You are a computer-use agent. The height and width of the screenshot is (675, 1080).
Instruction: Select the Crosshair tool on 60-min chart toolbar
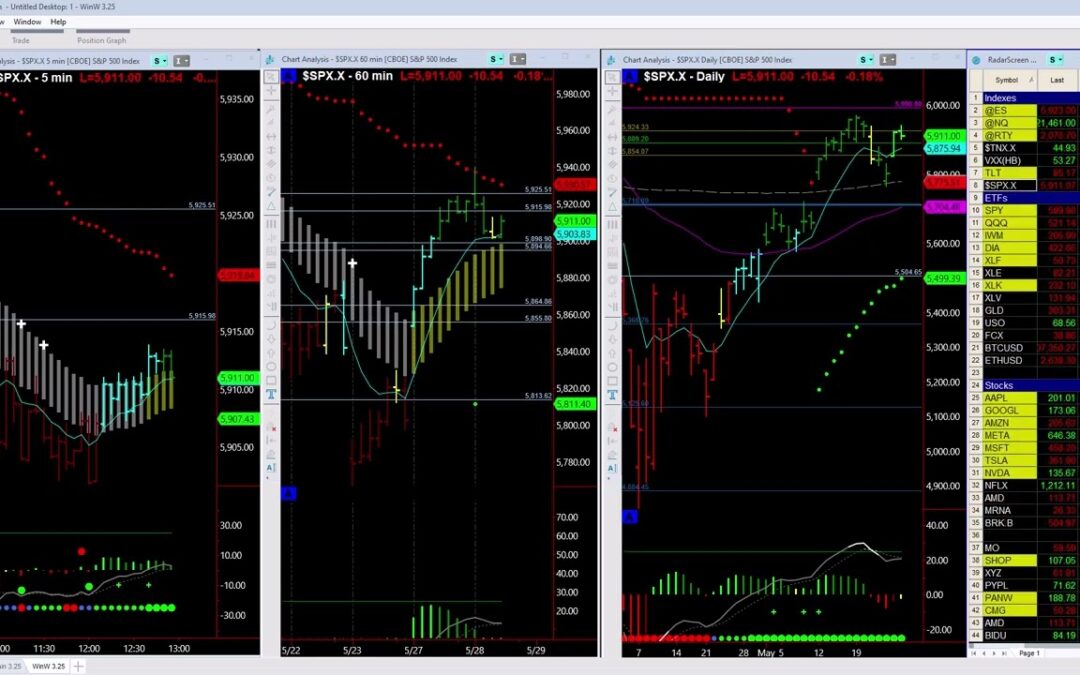[x=271, y=89]
